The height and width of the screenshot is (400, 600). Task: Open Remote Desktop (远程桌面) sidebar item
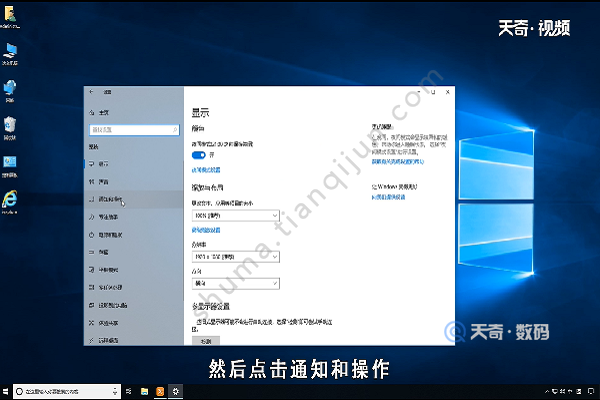tap(134, 340)
